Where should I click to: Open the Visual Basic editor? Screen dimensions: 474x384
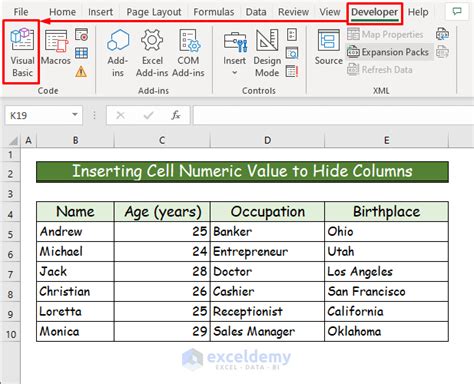[22, 53]
